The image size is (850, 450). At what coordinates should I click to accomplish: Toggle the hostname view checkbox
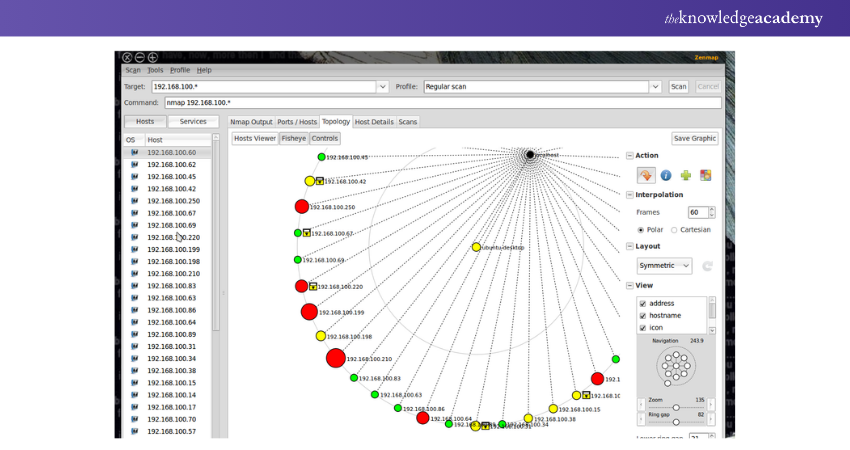tap(643, 315)
